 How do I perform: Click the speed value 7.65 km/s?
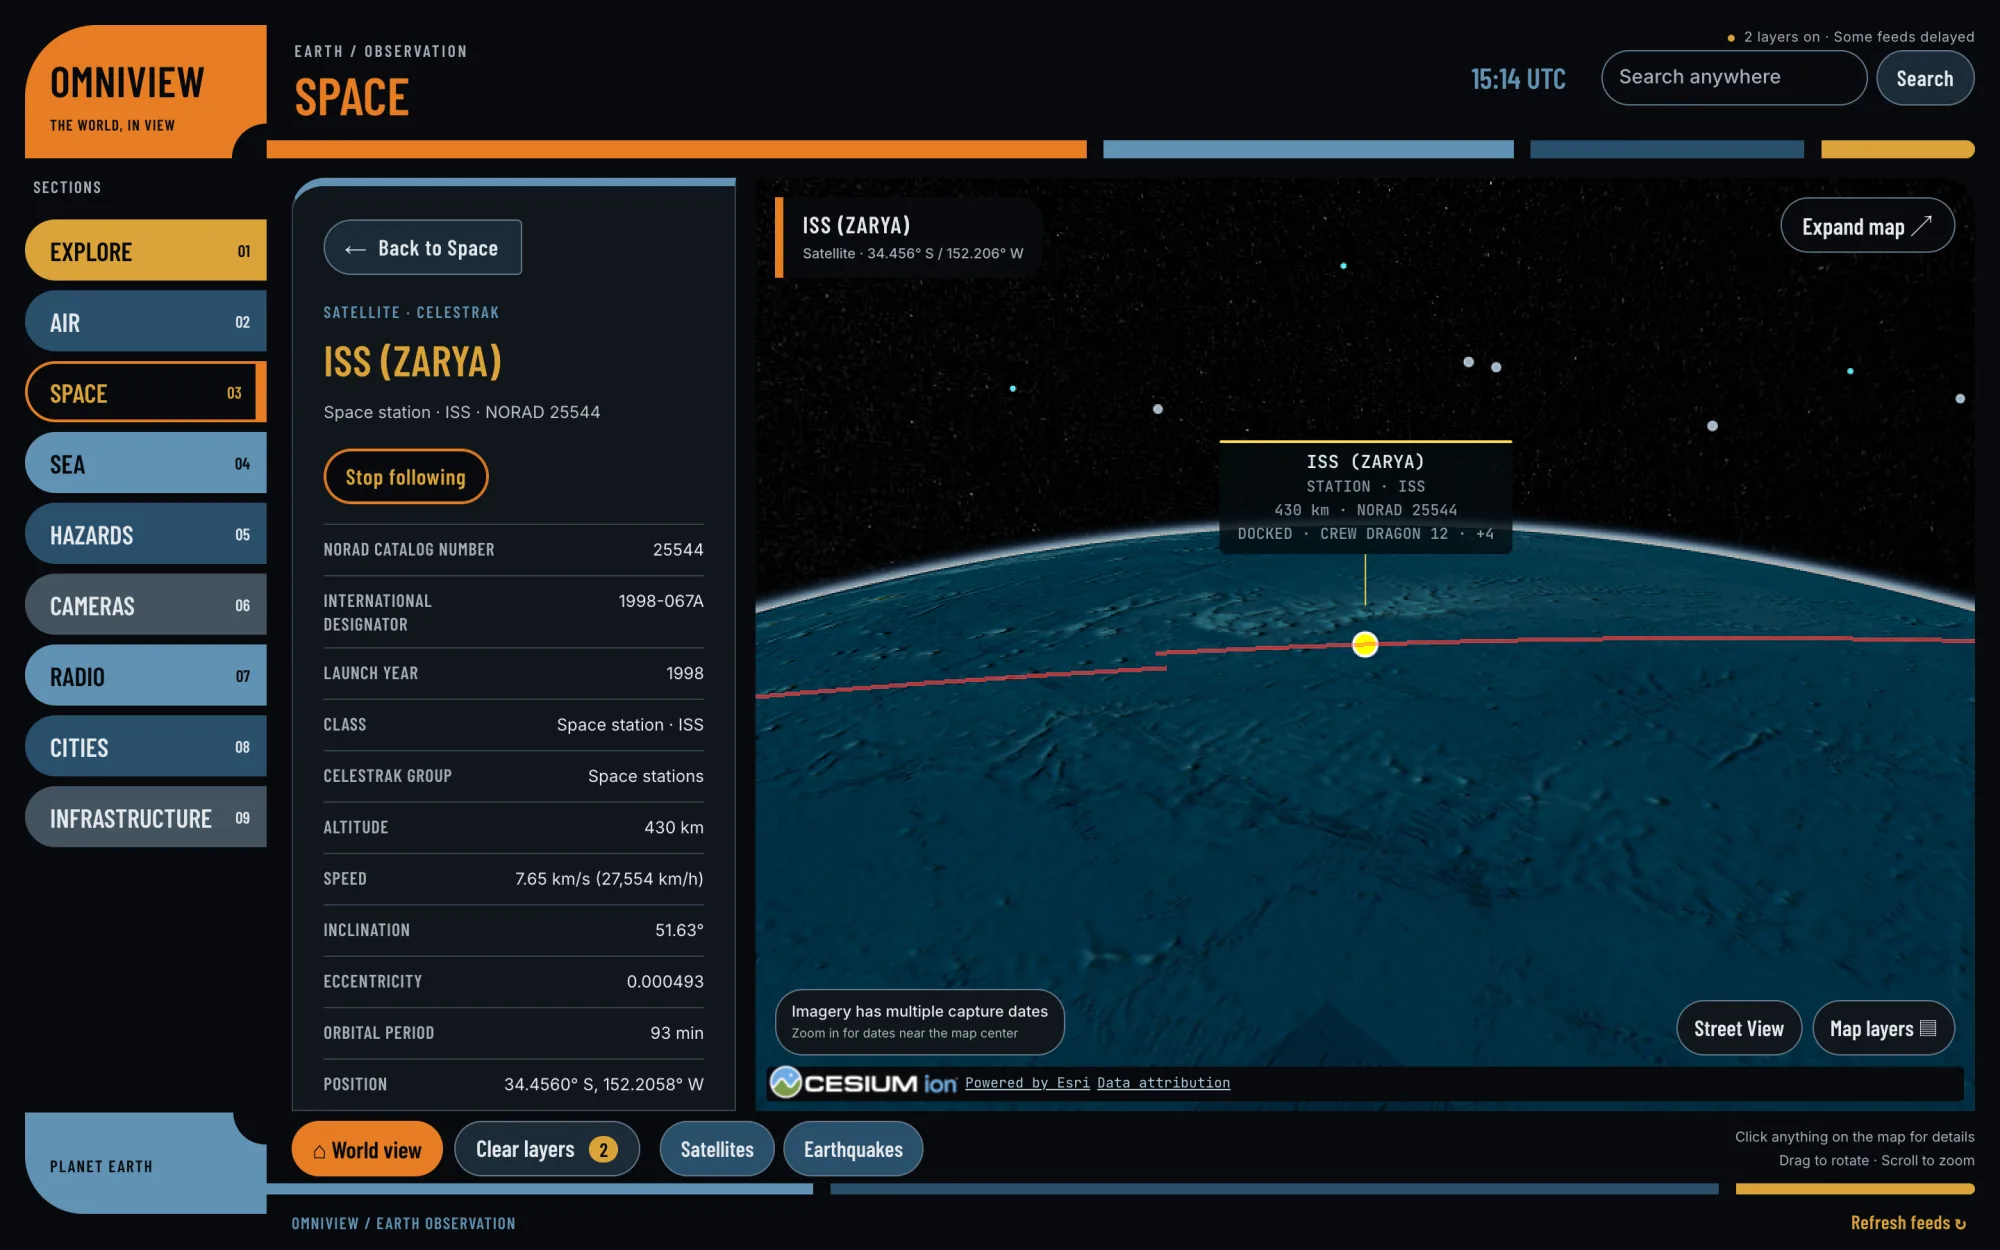tap(552, 879)
